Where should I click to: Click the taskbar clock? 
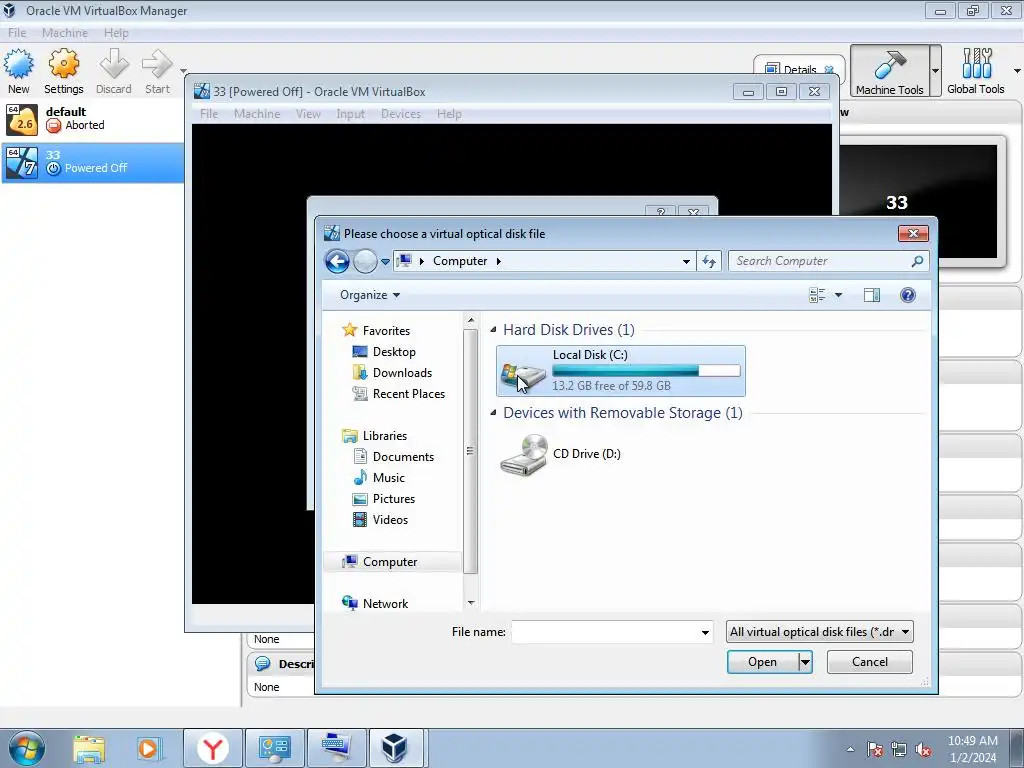pyautogui.click(x=973, y=749)
